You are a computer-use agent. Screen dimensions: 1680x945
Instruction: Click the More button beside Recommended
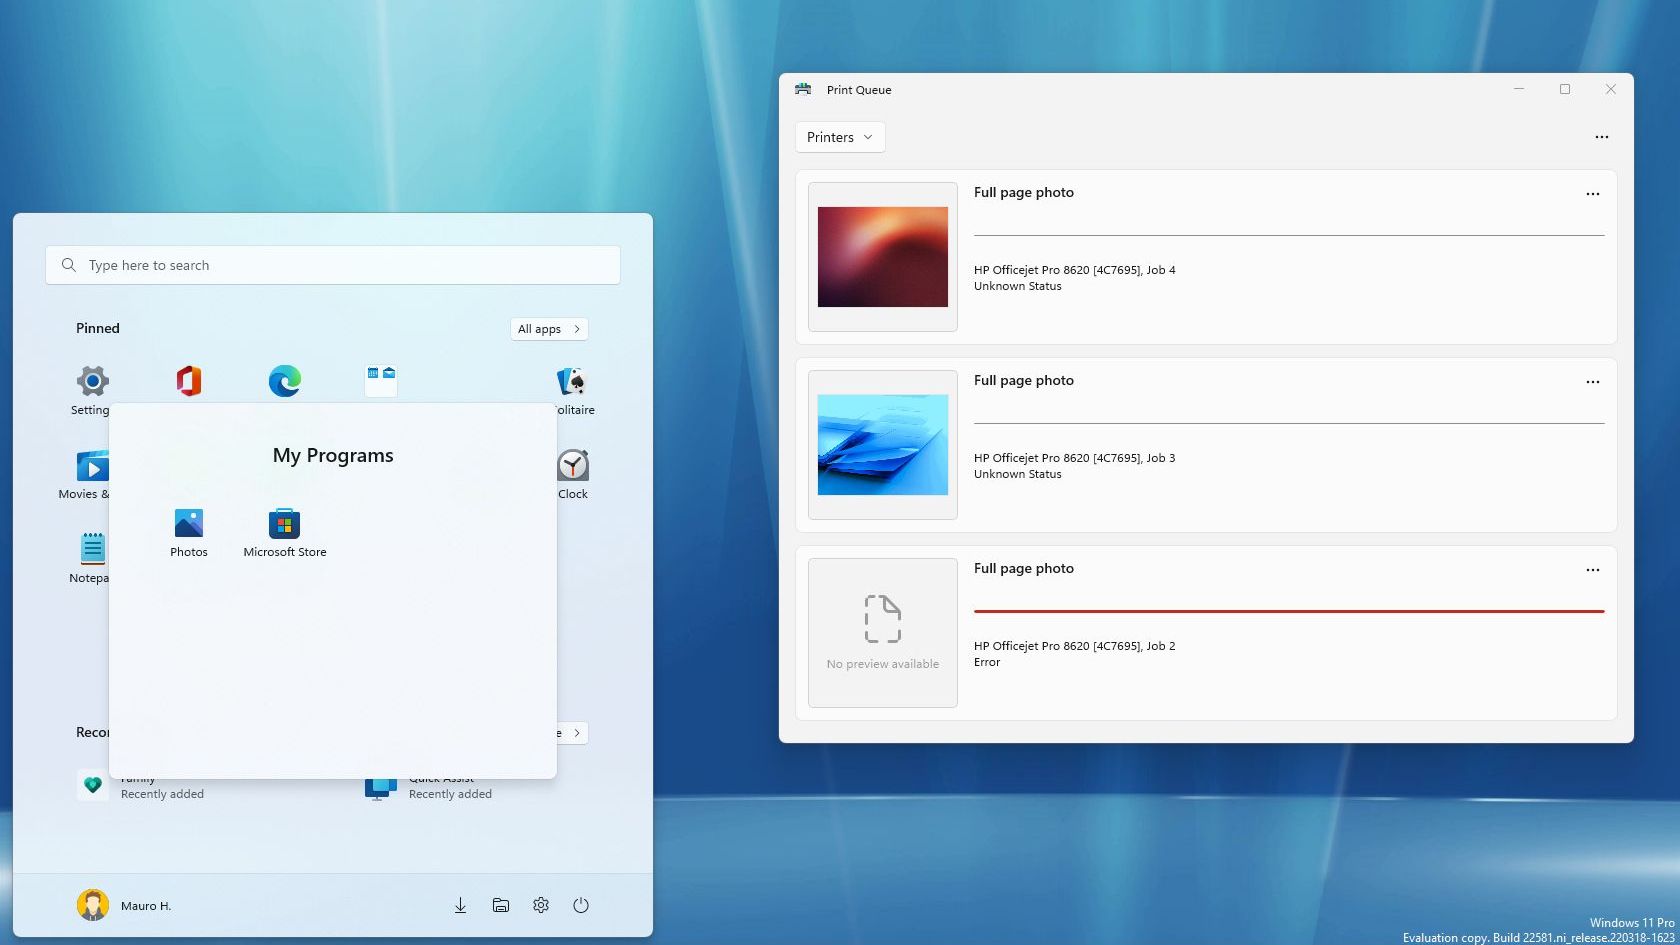coord(573,733)
